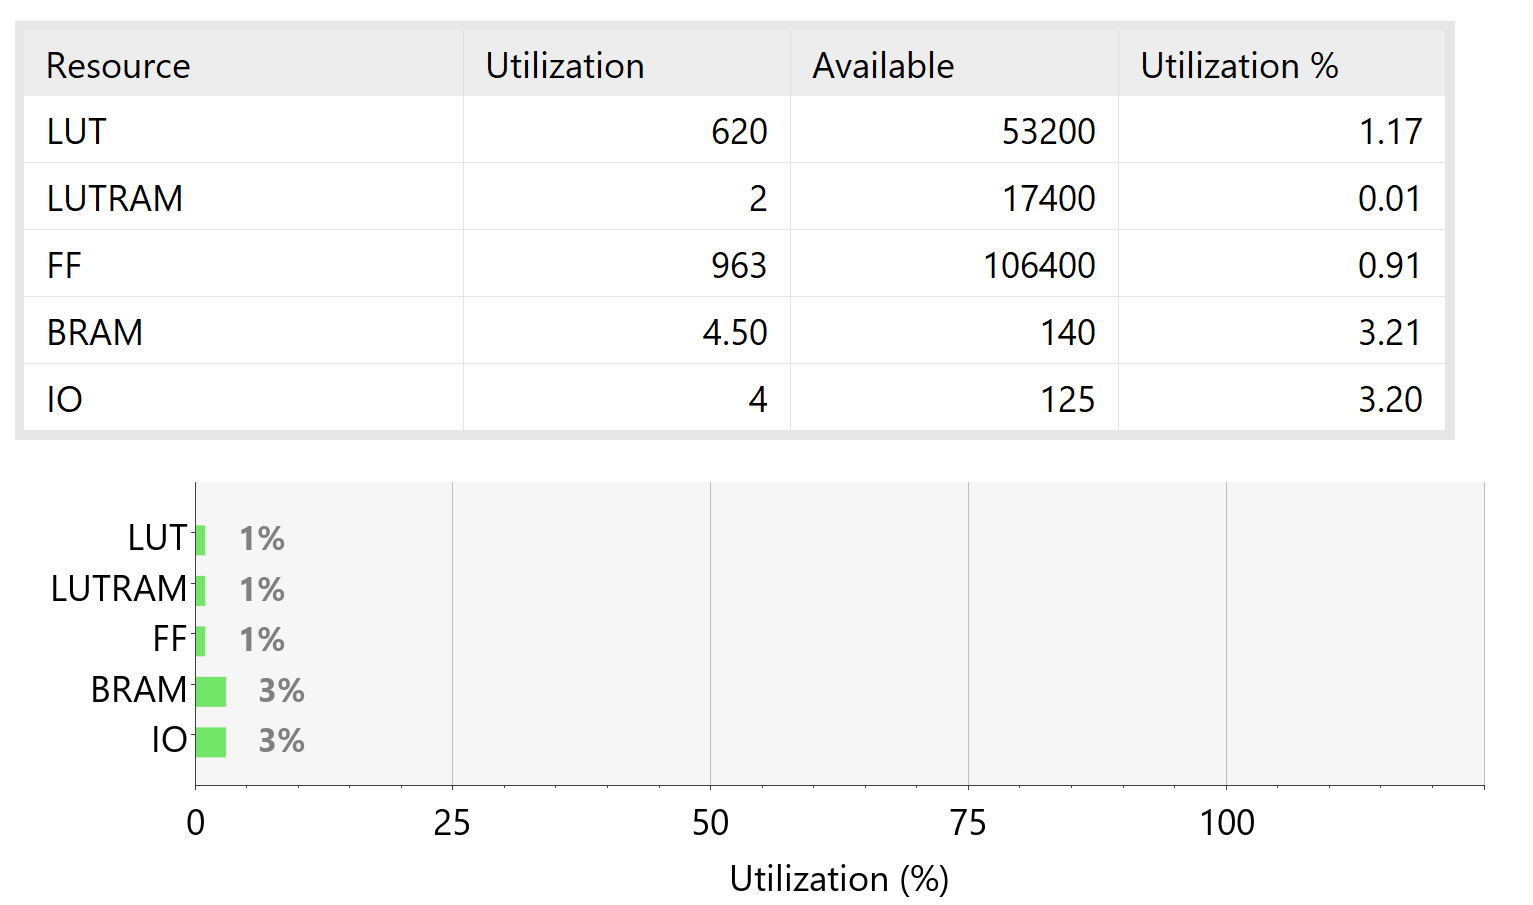Select the BRAM table row

point(734,331)
